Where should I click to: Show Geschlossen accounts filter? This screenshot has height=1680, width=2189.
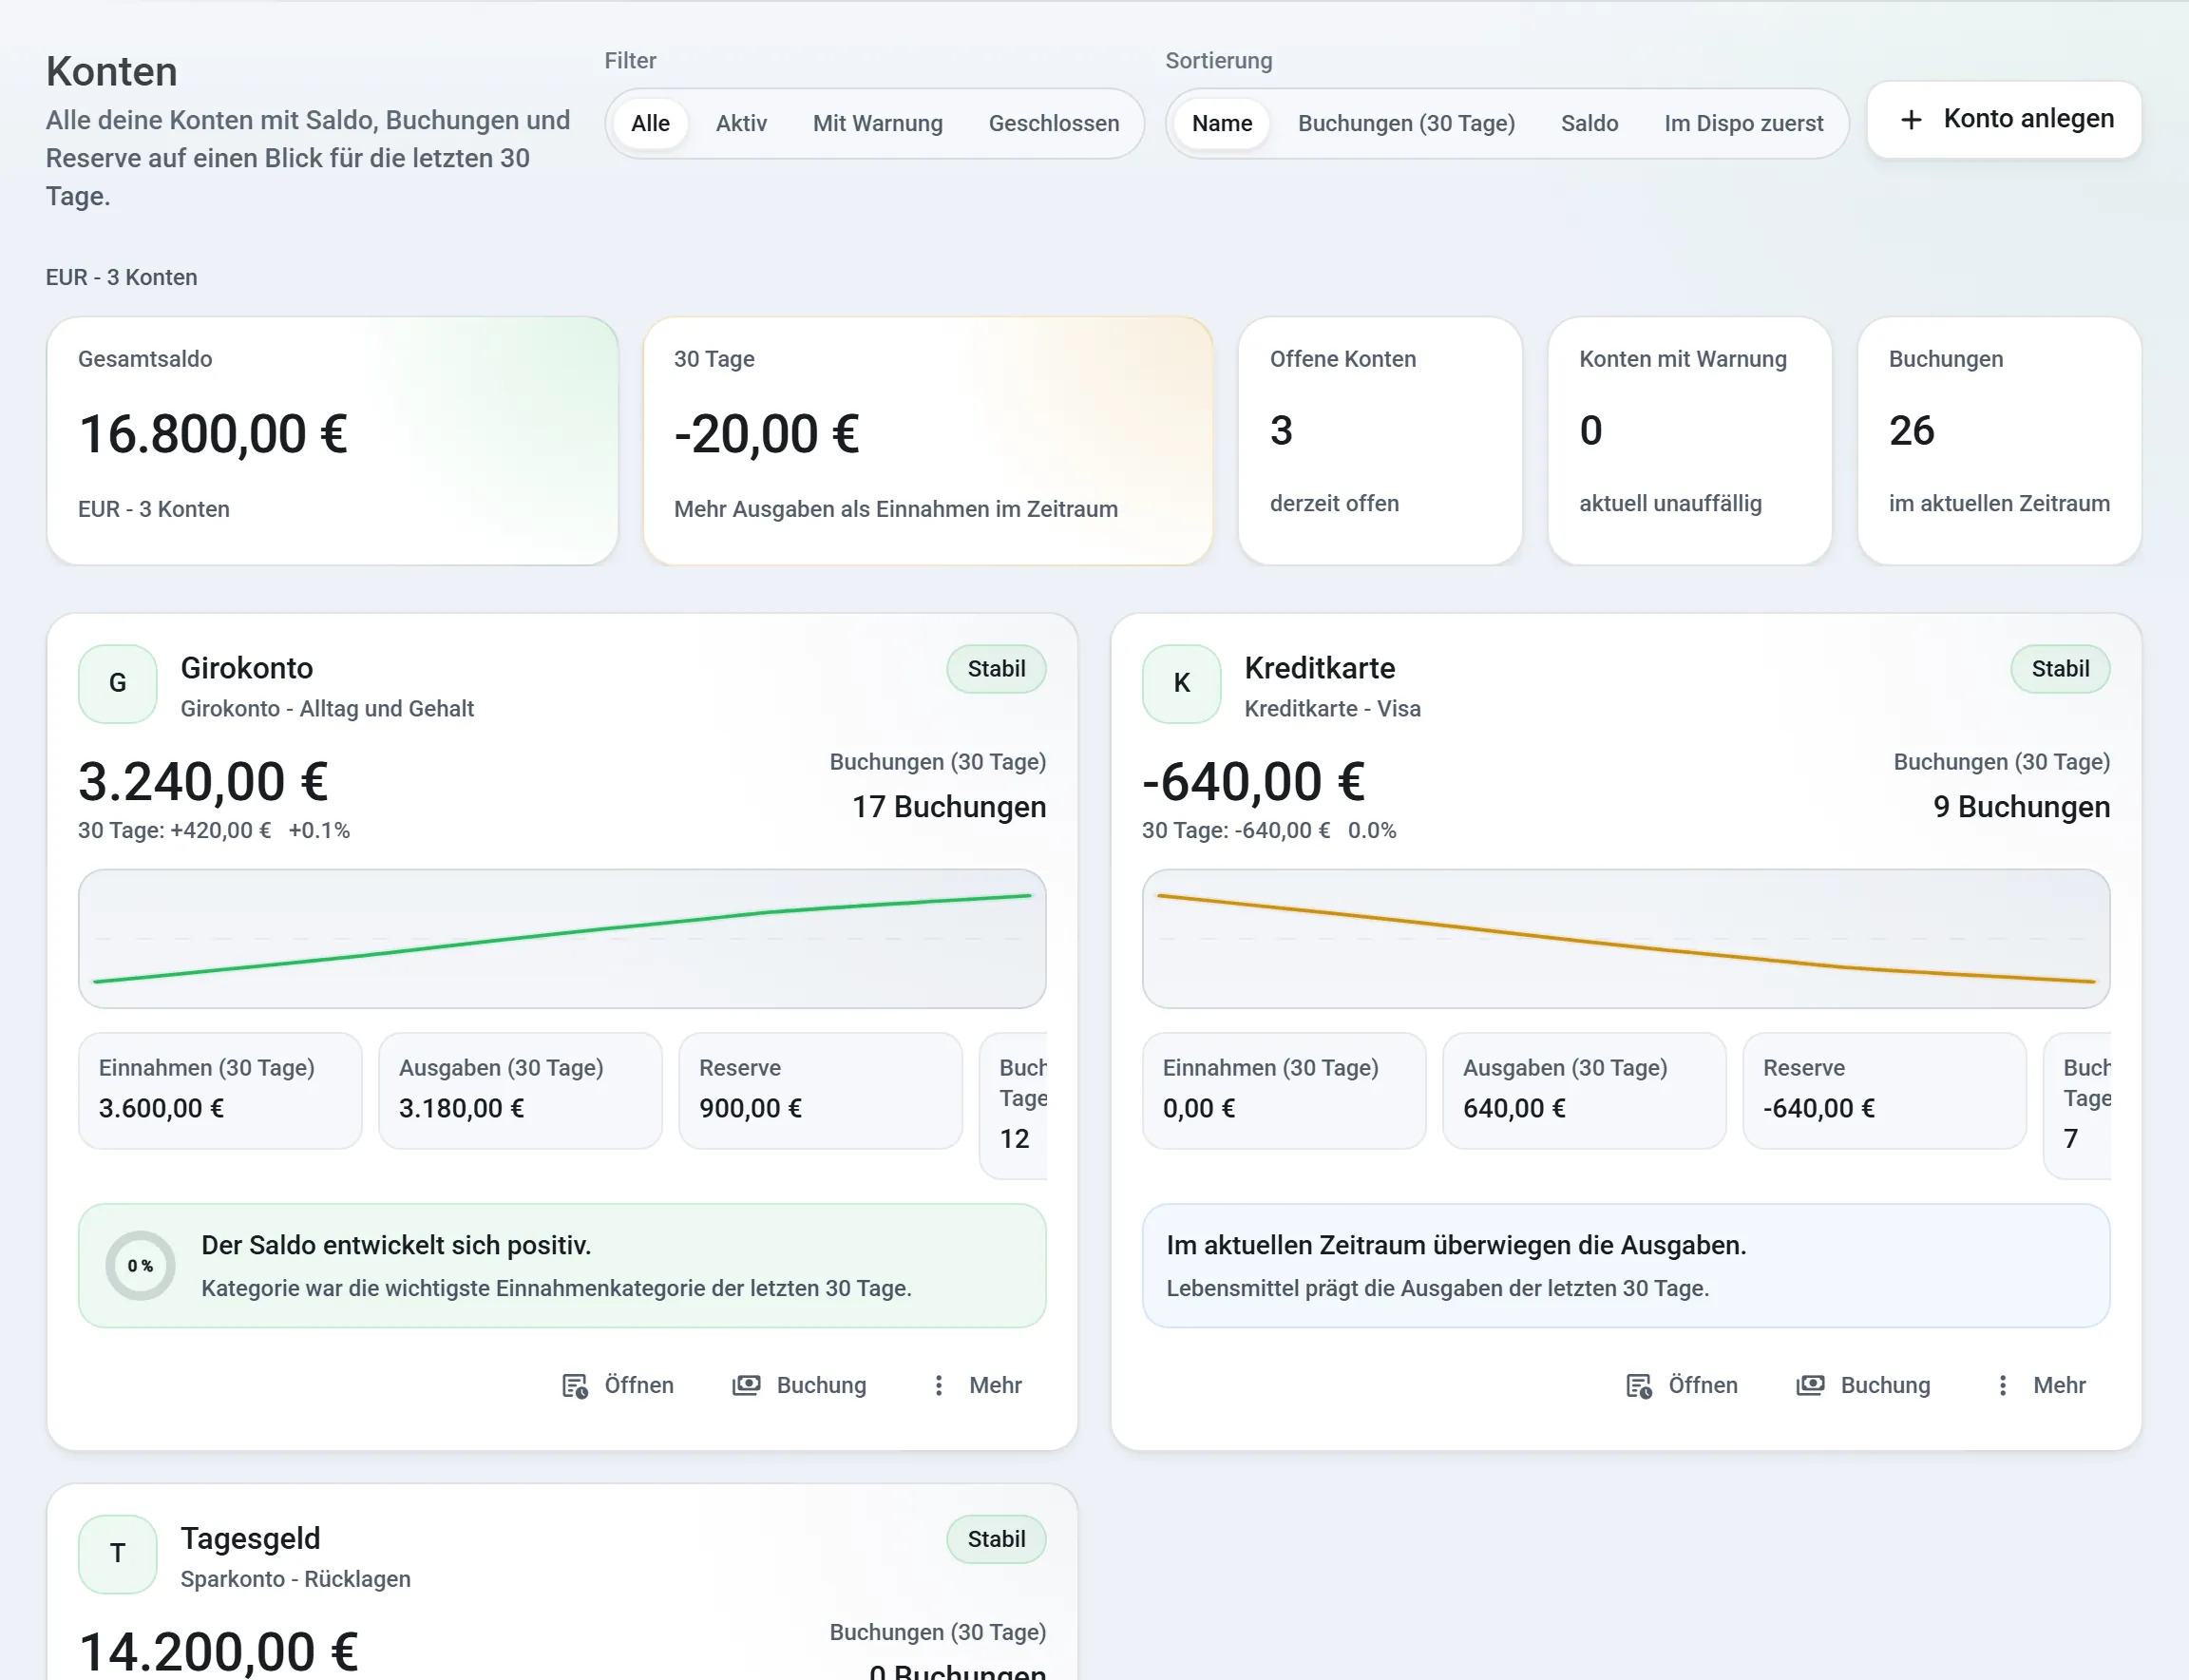pyautogui.click(x=1054, y=124)
